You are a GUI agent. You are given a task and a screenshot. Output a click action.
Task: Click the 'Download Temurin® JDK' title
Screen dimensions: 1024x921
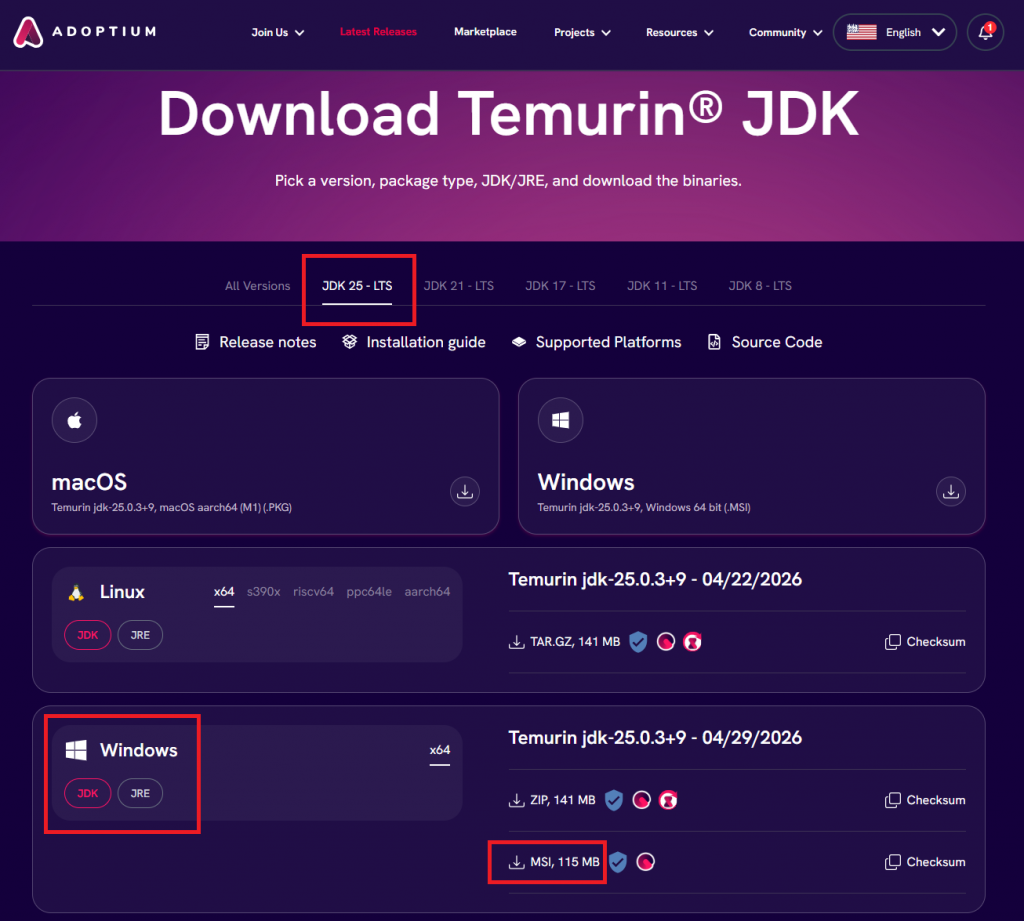(x=509, y=114)
